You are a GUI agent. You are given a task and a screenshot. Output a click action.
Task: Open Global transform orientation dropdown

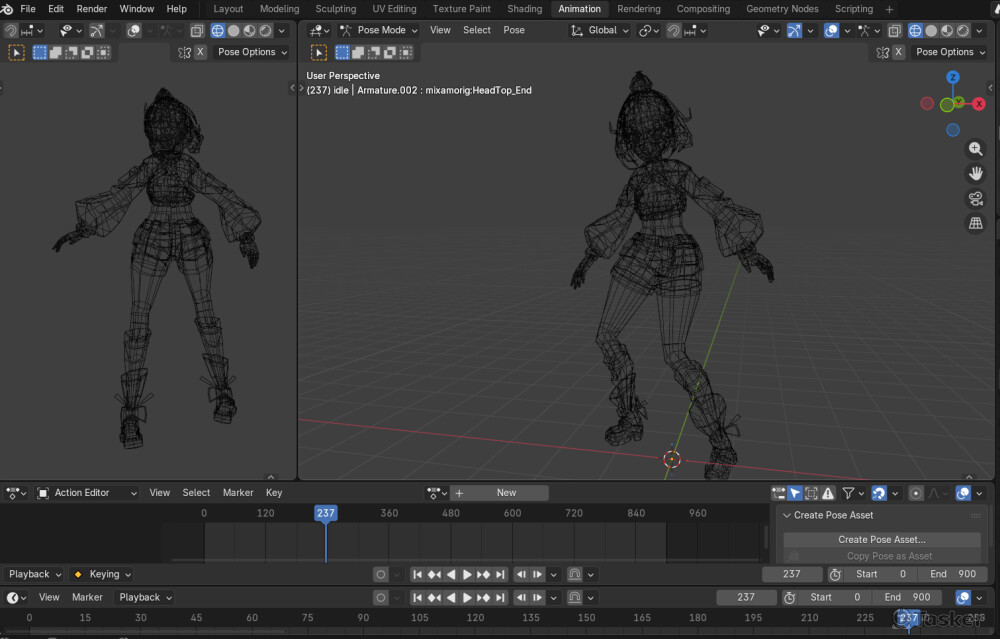600,31
